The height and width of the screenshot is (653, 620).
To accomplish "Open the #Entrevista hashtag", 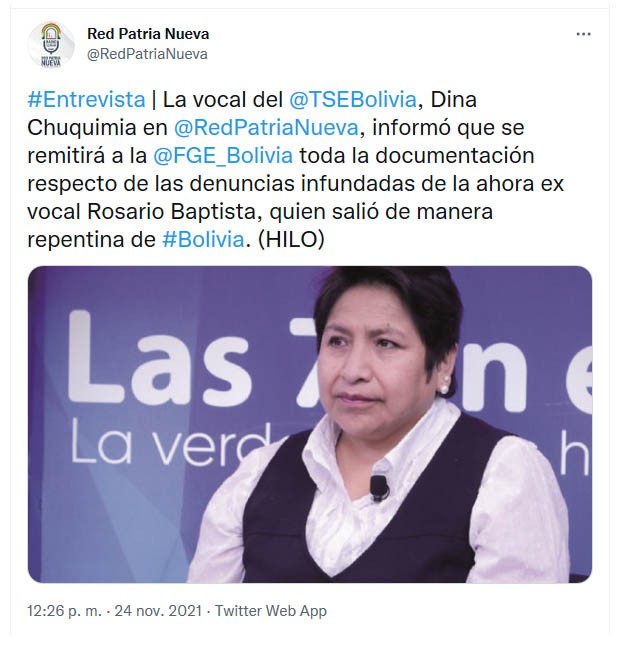I will click(x=86, y=100).
